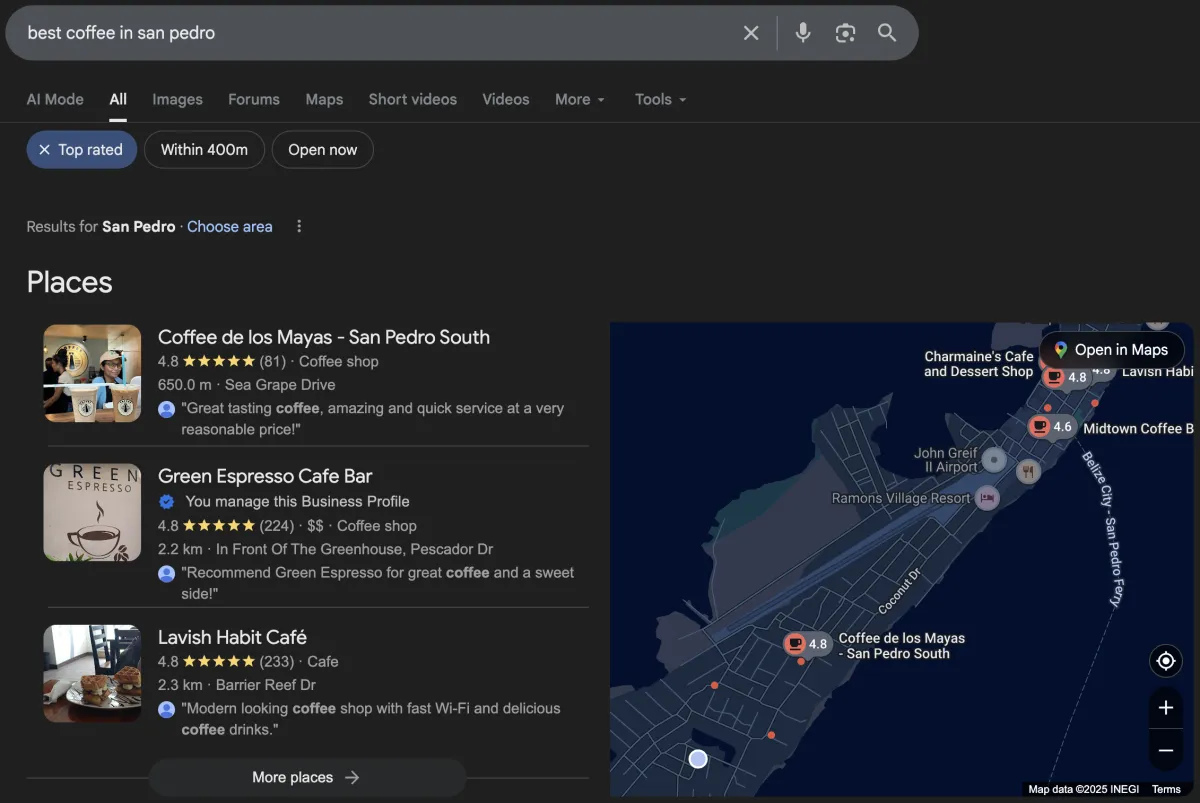Viewport: 1200px width, 803px height.
Task: Expand the Tools dropdown
Action: tap(660, 99)
